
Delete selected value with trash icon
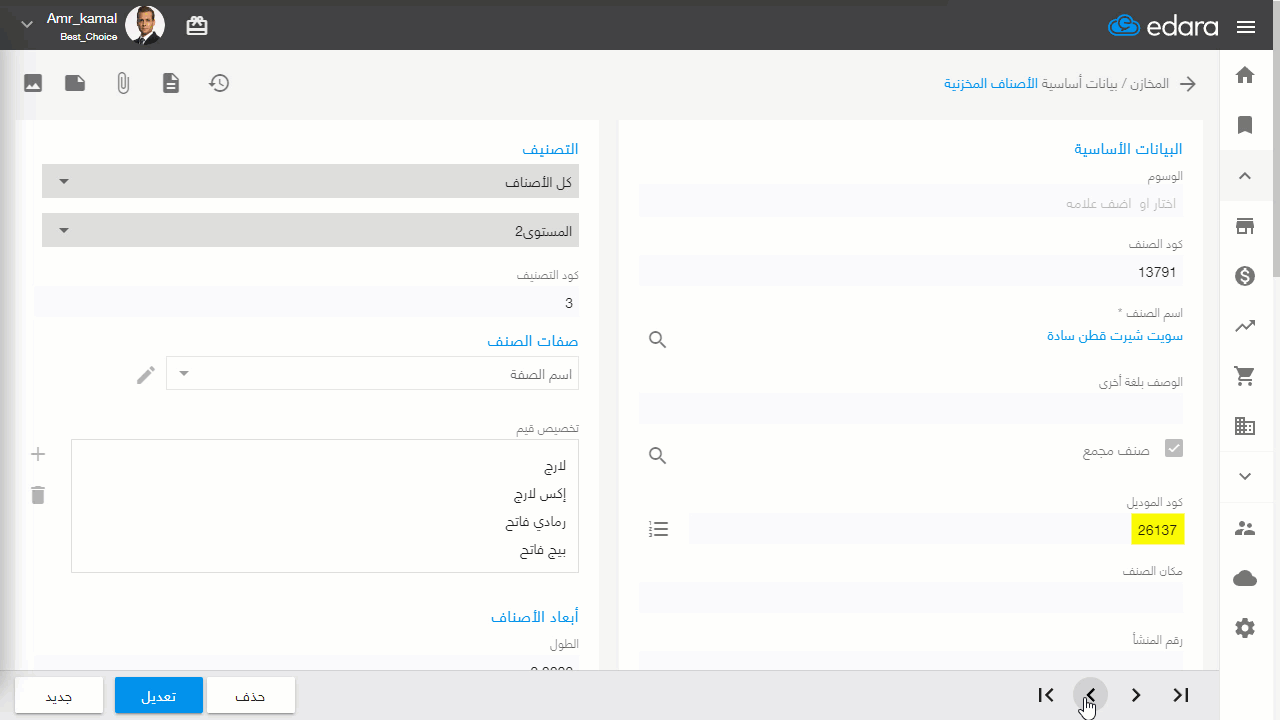38,495
